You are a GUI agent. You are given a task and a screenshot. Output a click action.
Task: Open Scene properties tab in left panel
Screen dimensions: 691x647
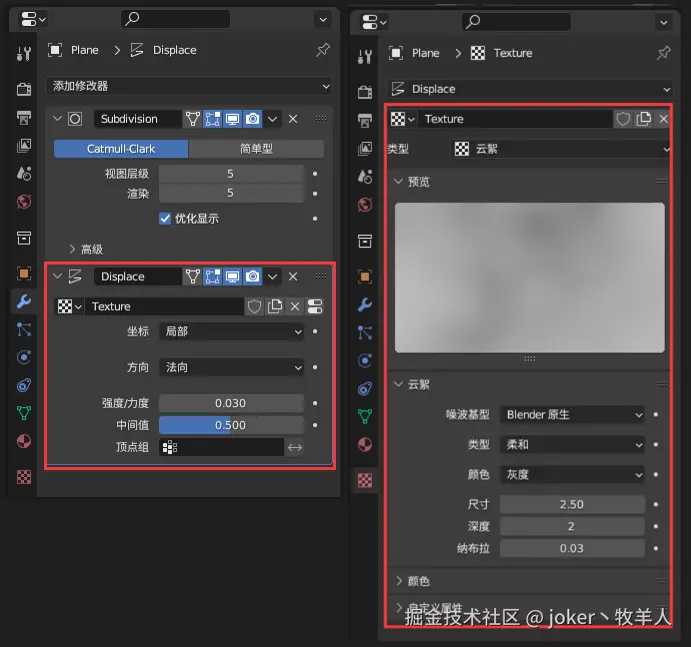[24, 174]
